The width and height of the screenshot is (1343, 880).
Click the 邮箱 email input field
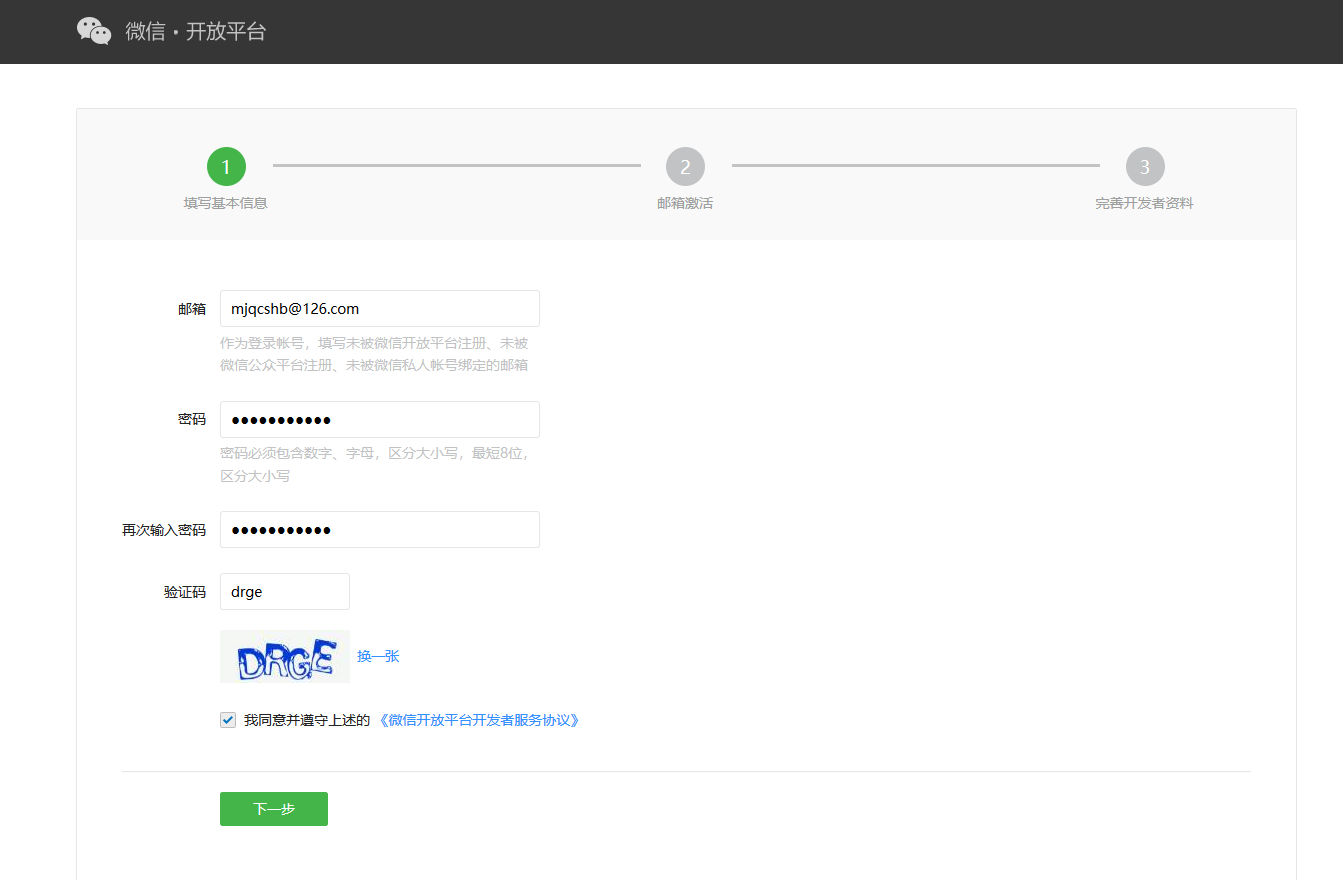380,309
